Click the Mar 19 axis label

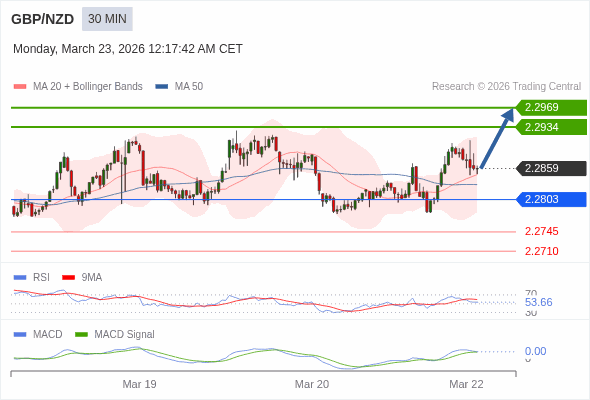(140, 384)
